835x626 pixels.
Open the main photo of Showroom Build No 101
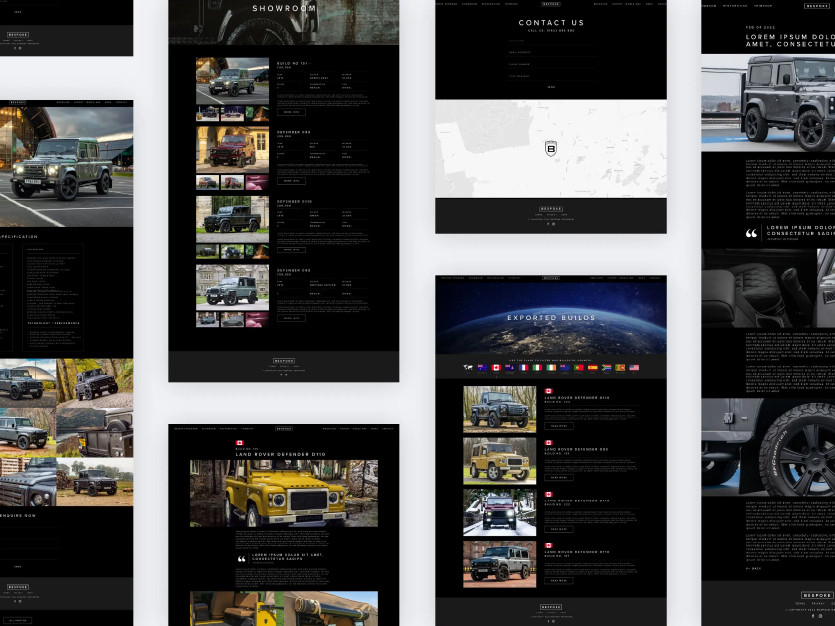pos(232,81)
